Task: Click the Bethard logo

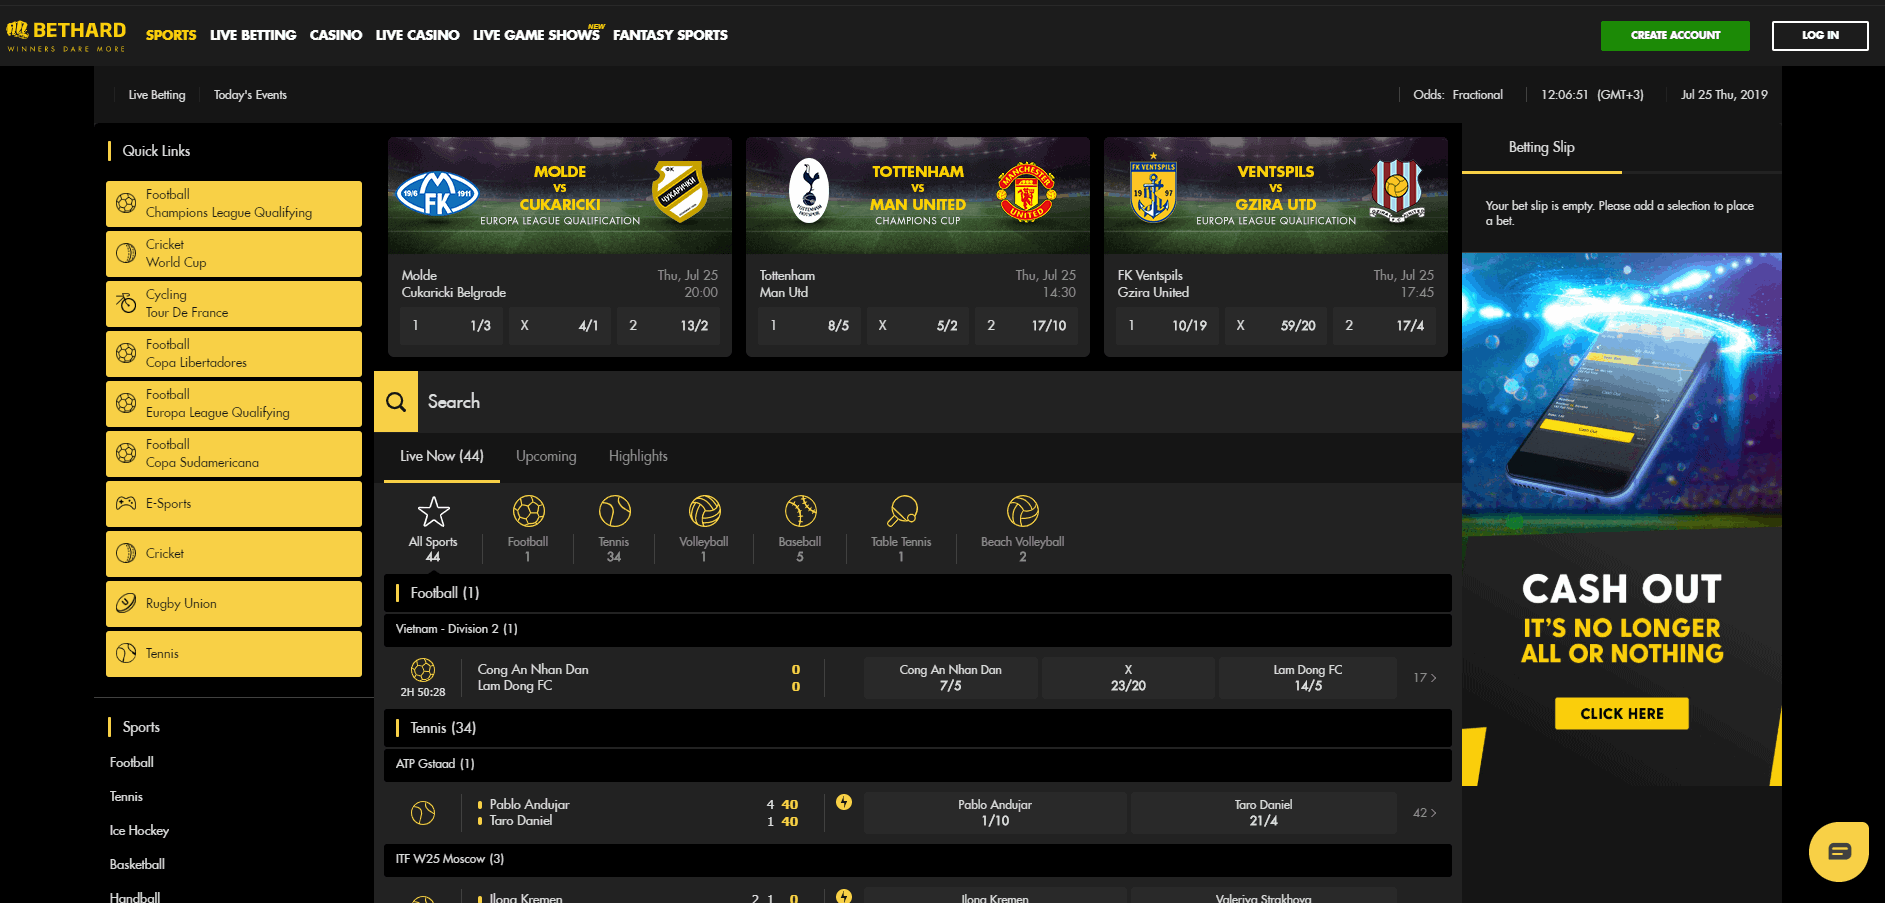Action: click(66, 35)
